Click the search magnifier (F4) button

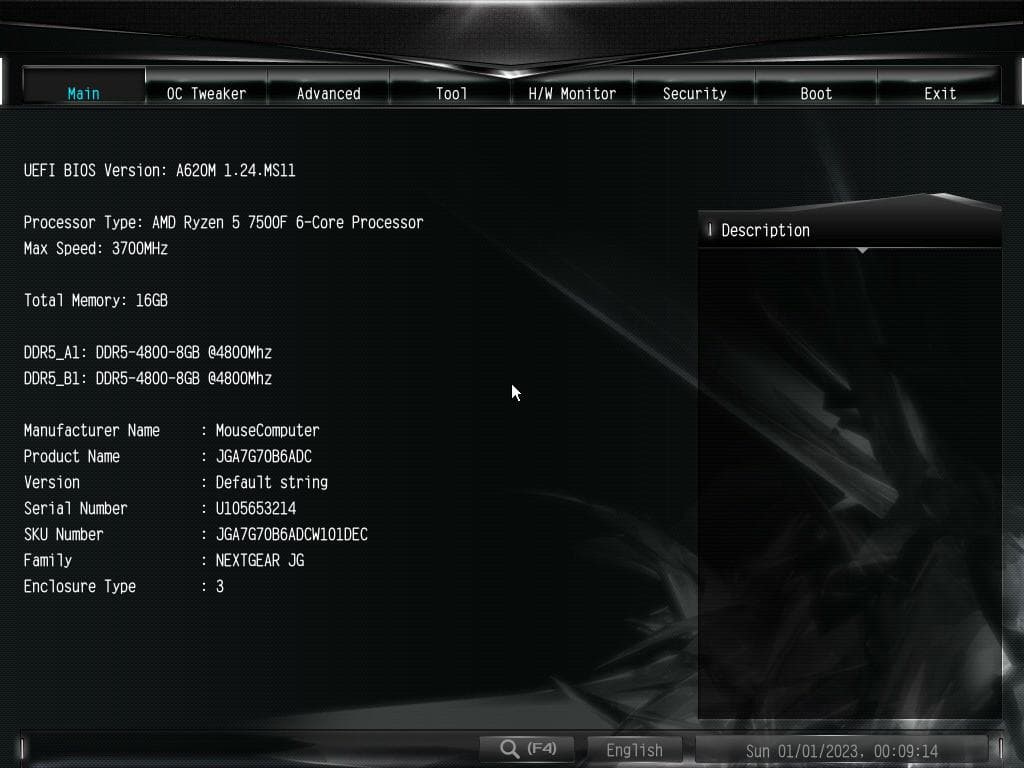tap(528, 749)
